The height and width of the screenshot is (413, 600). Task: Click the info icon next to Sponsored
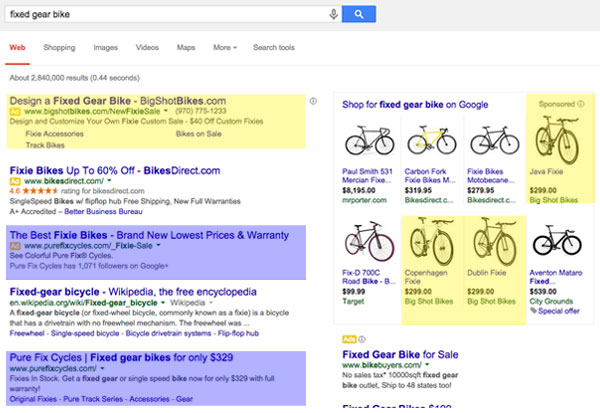(x=580, y=104)
